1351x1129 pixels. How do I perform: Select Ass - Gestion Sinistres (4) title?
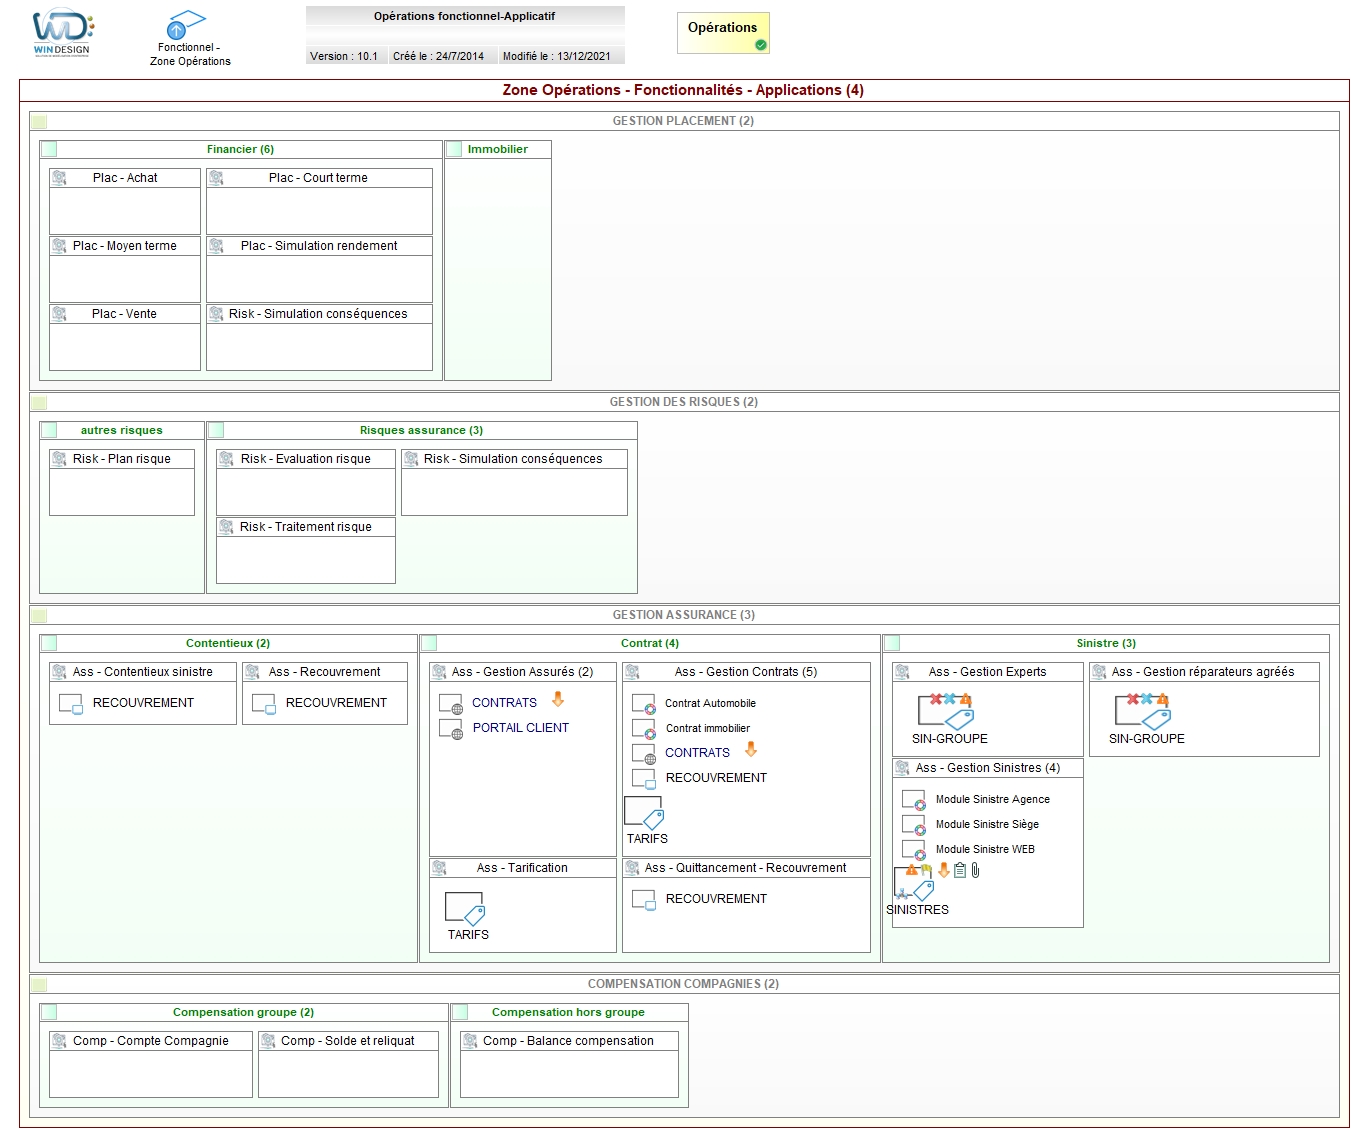click(x=988, y=768)
